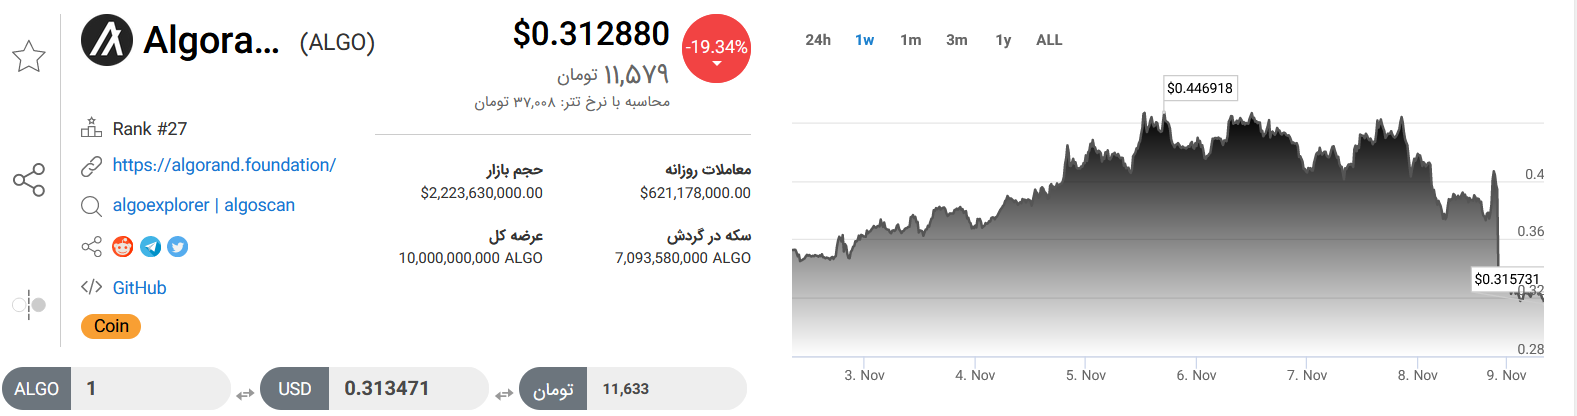Open Algorand's Telegram channel

tap(151, 247)
